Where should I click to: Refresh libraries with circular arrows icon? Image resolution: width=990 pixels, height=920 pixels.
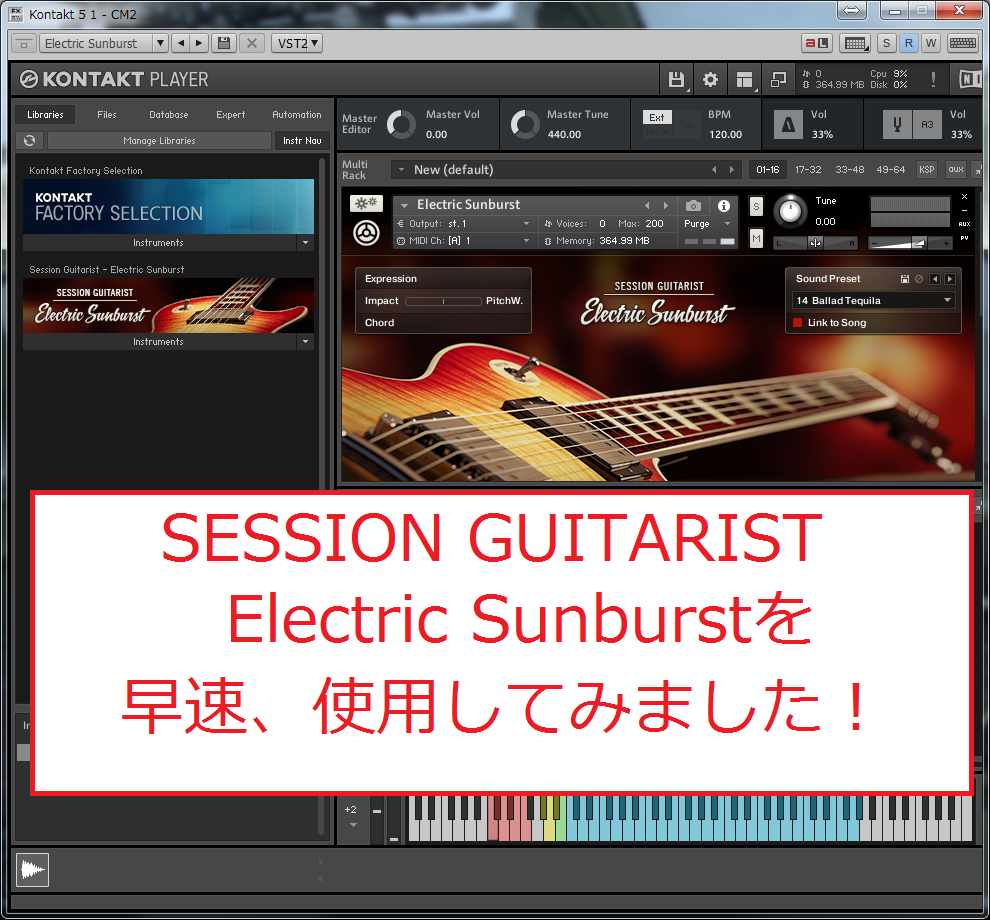29,140
